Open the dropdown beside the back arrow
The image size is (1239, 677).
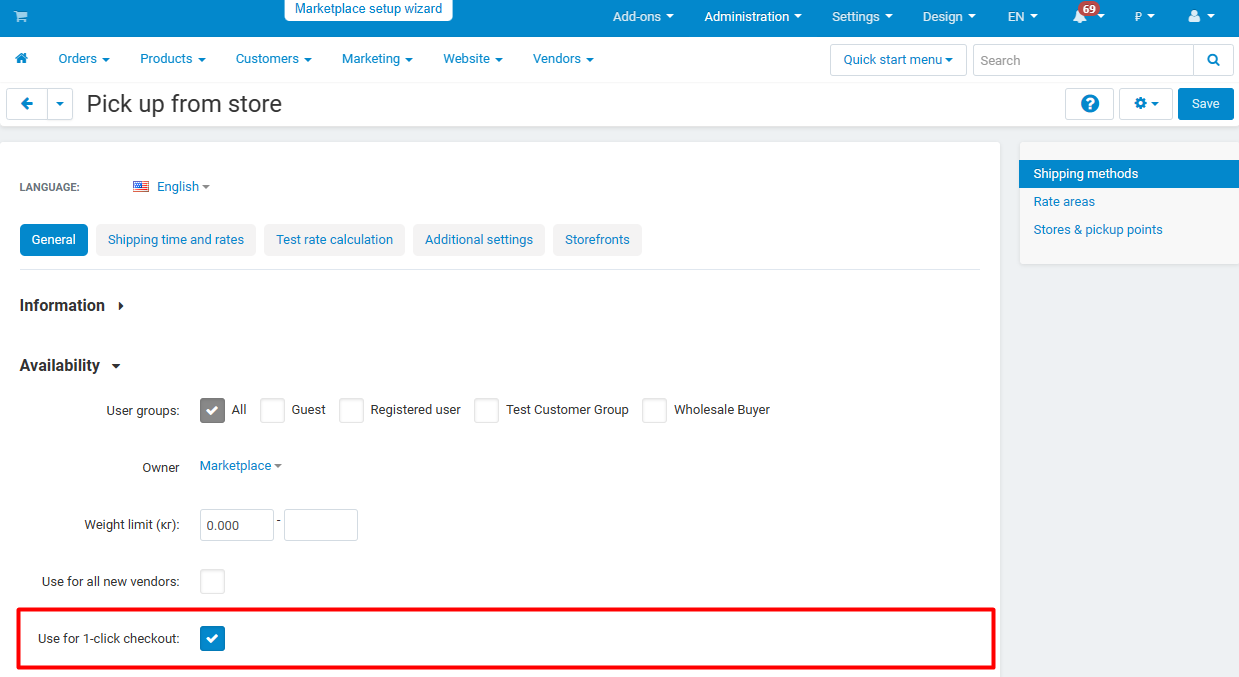coord(60,104)
